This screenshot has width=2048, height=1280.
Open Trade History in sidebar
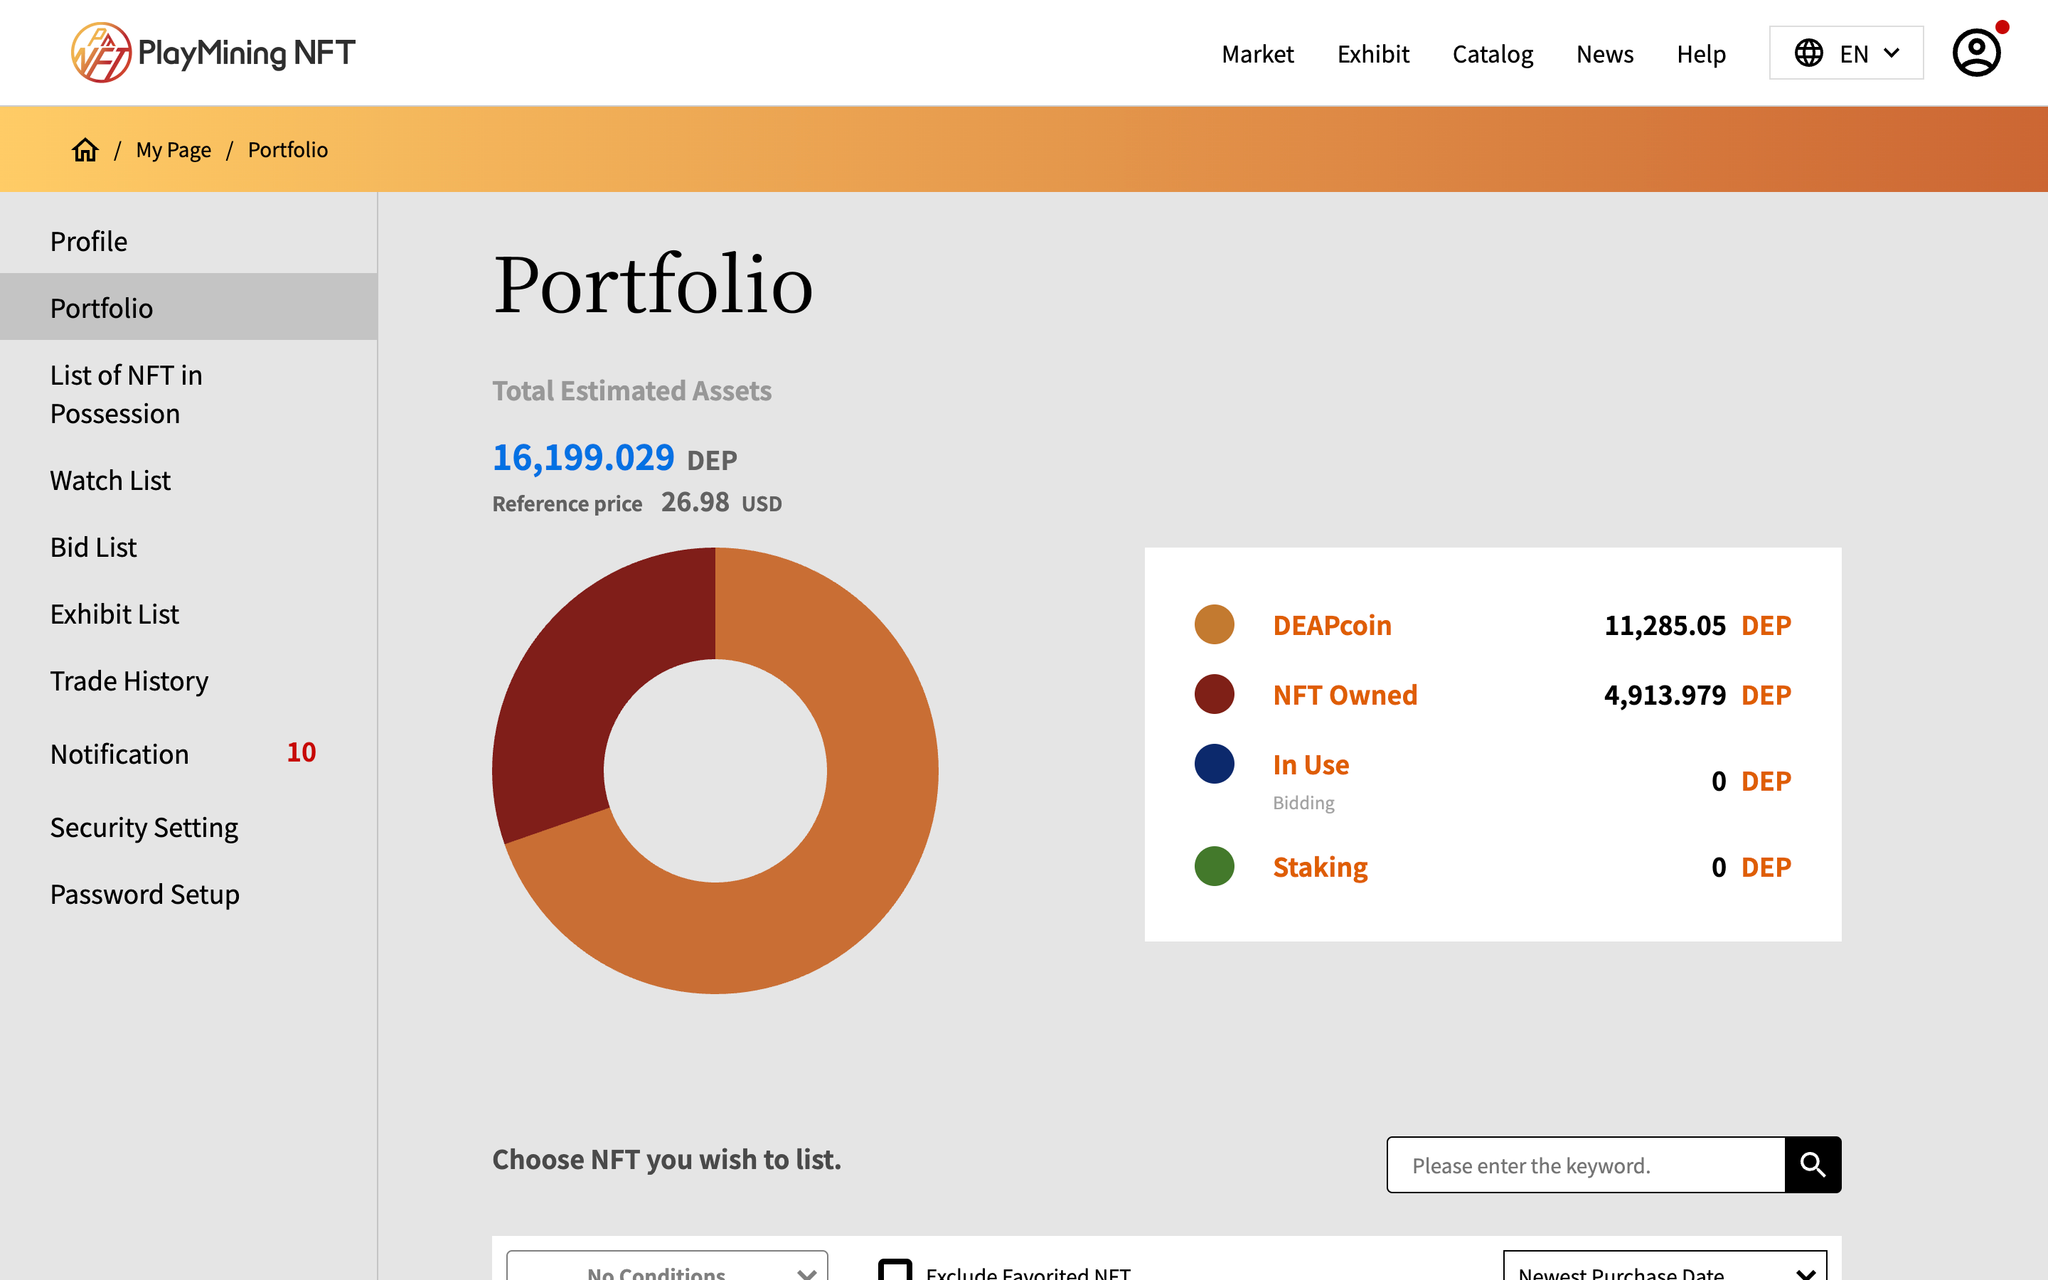click(129, 681)
